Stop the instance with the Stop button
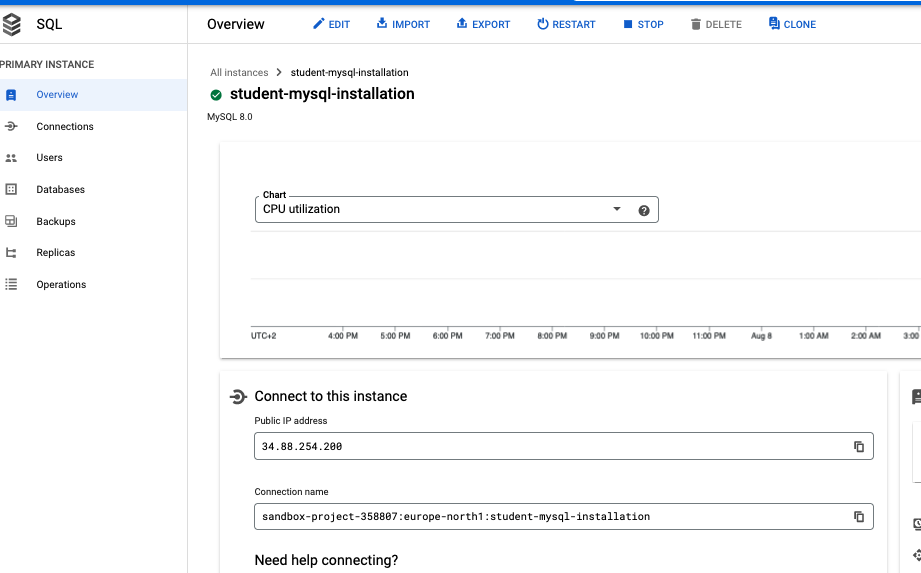Image resolution: width=921 pixels, height=573 pixels. 642,24
